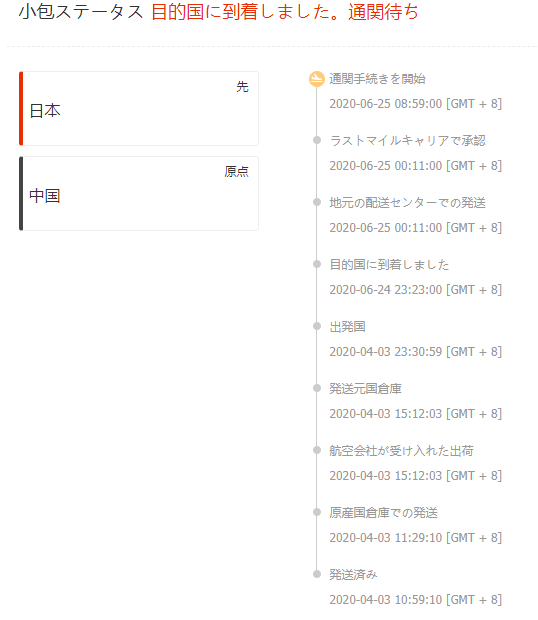Click the 原点 label on China card
Image resolution: width=538 pixels, height=620 pixels.
click(x=236, y=172)
